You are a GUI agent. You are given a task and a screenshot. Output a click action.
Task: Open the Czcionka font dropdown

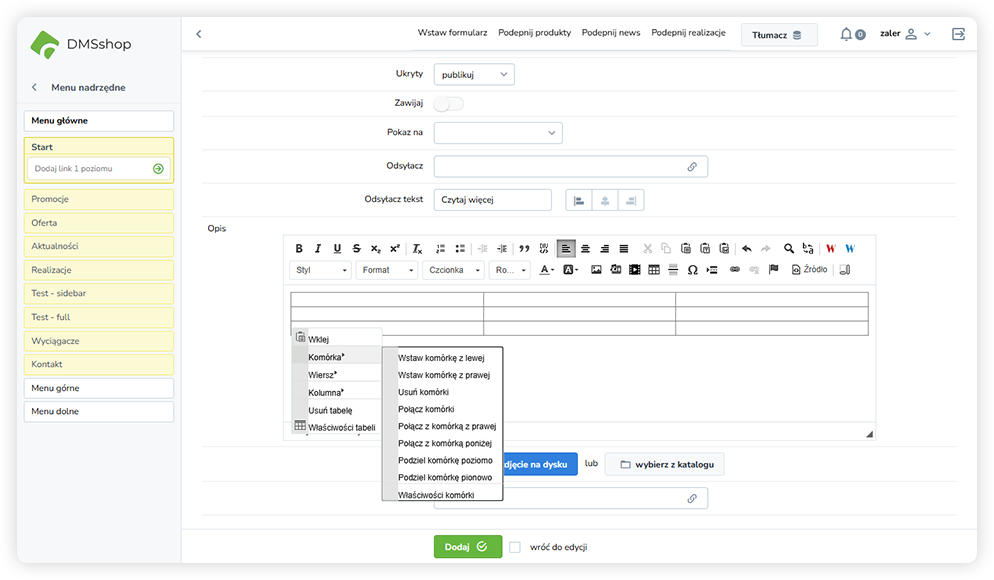coord(453,270)
